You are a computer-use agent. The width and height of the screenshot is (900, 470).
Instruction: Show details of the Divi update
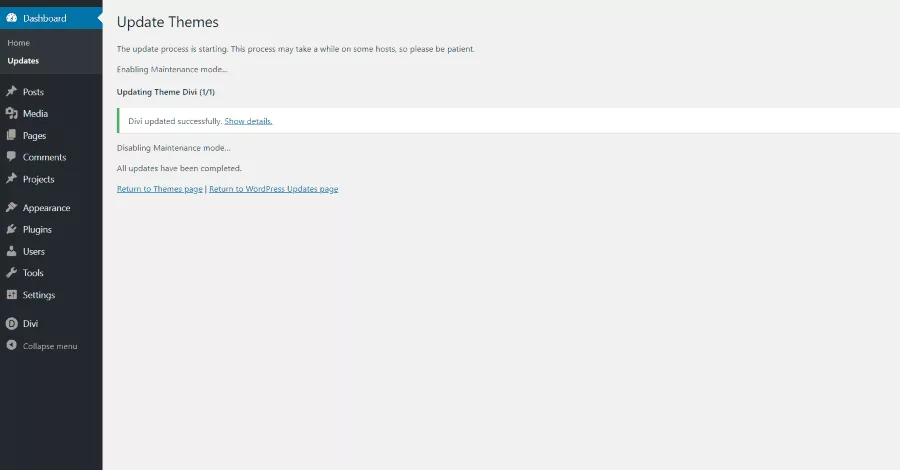tap(249, 121)
